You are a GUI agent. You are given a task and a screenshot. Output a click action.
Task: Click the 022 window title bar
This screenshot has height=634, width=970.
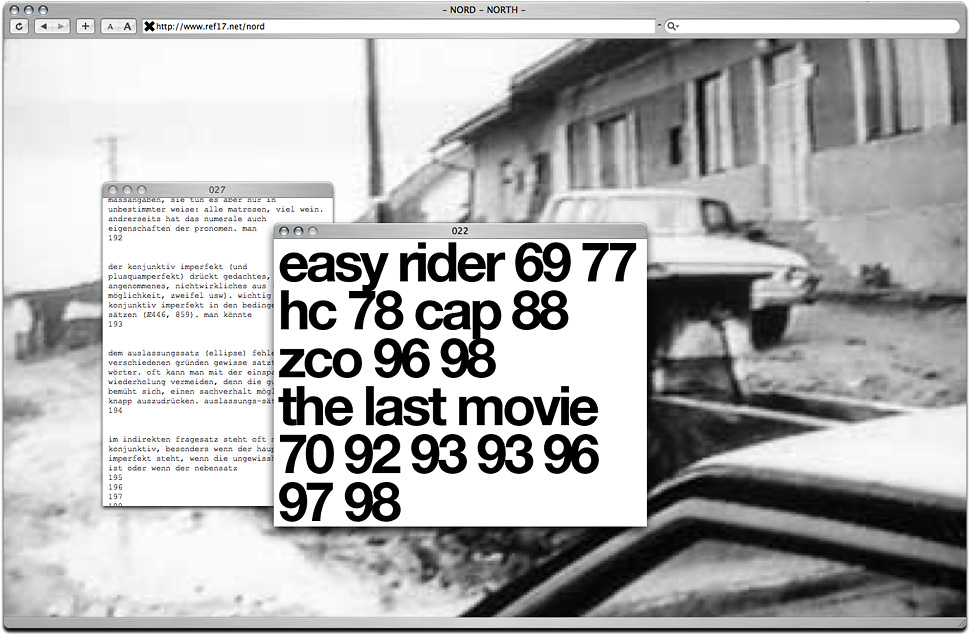tap(460, 231)
